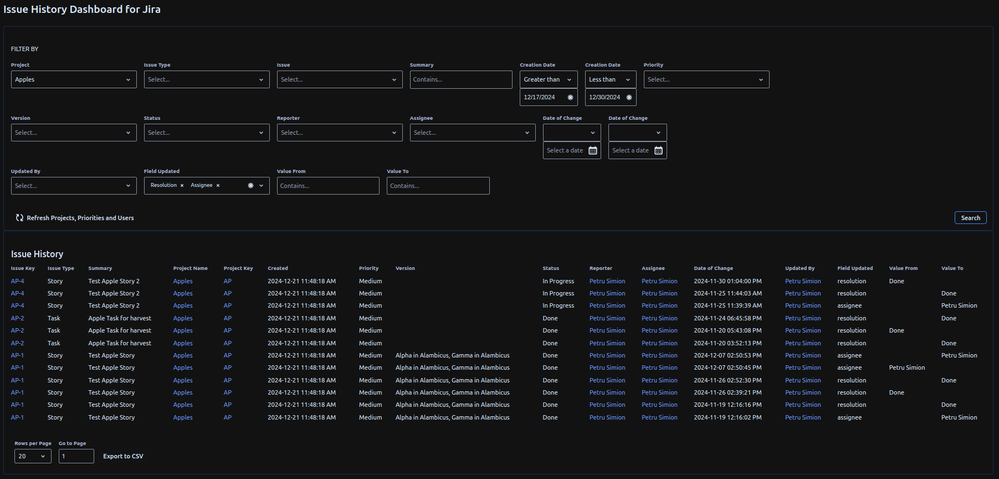Viewport: 999px width, 479px height.
Task: Expand the Priority dropdown
Action: [x=707, y=80]
